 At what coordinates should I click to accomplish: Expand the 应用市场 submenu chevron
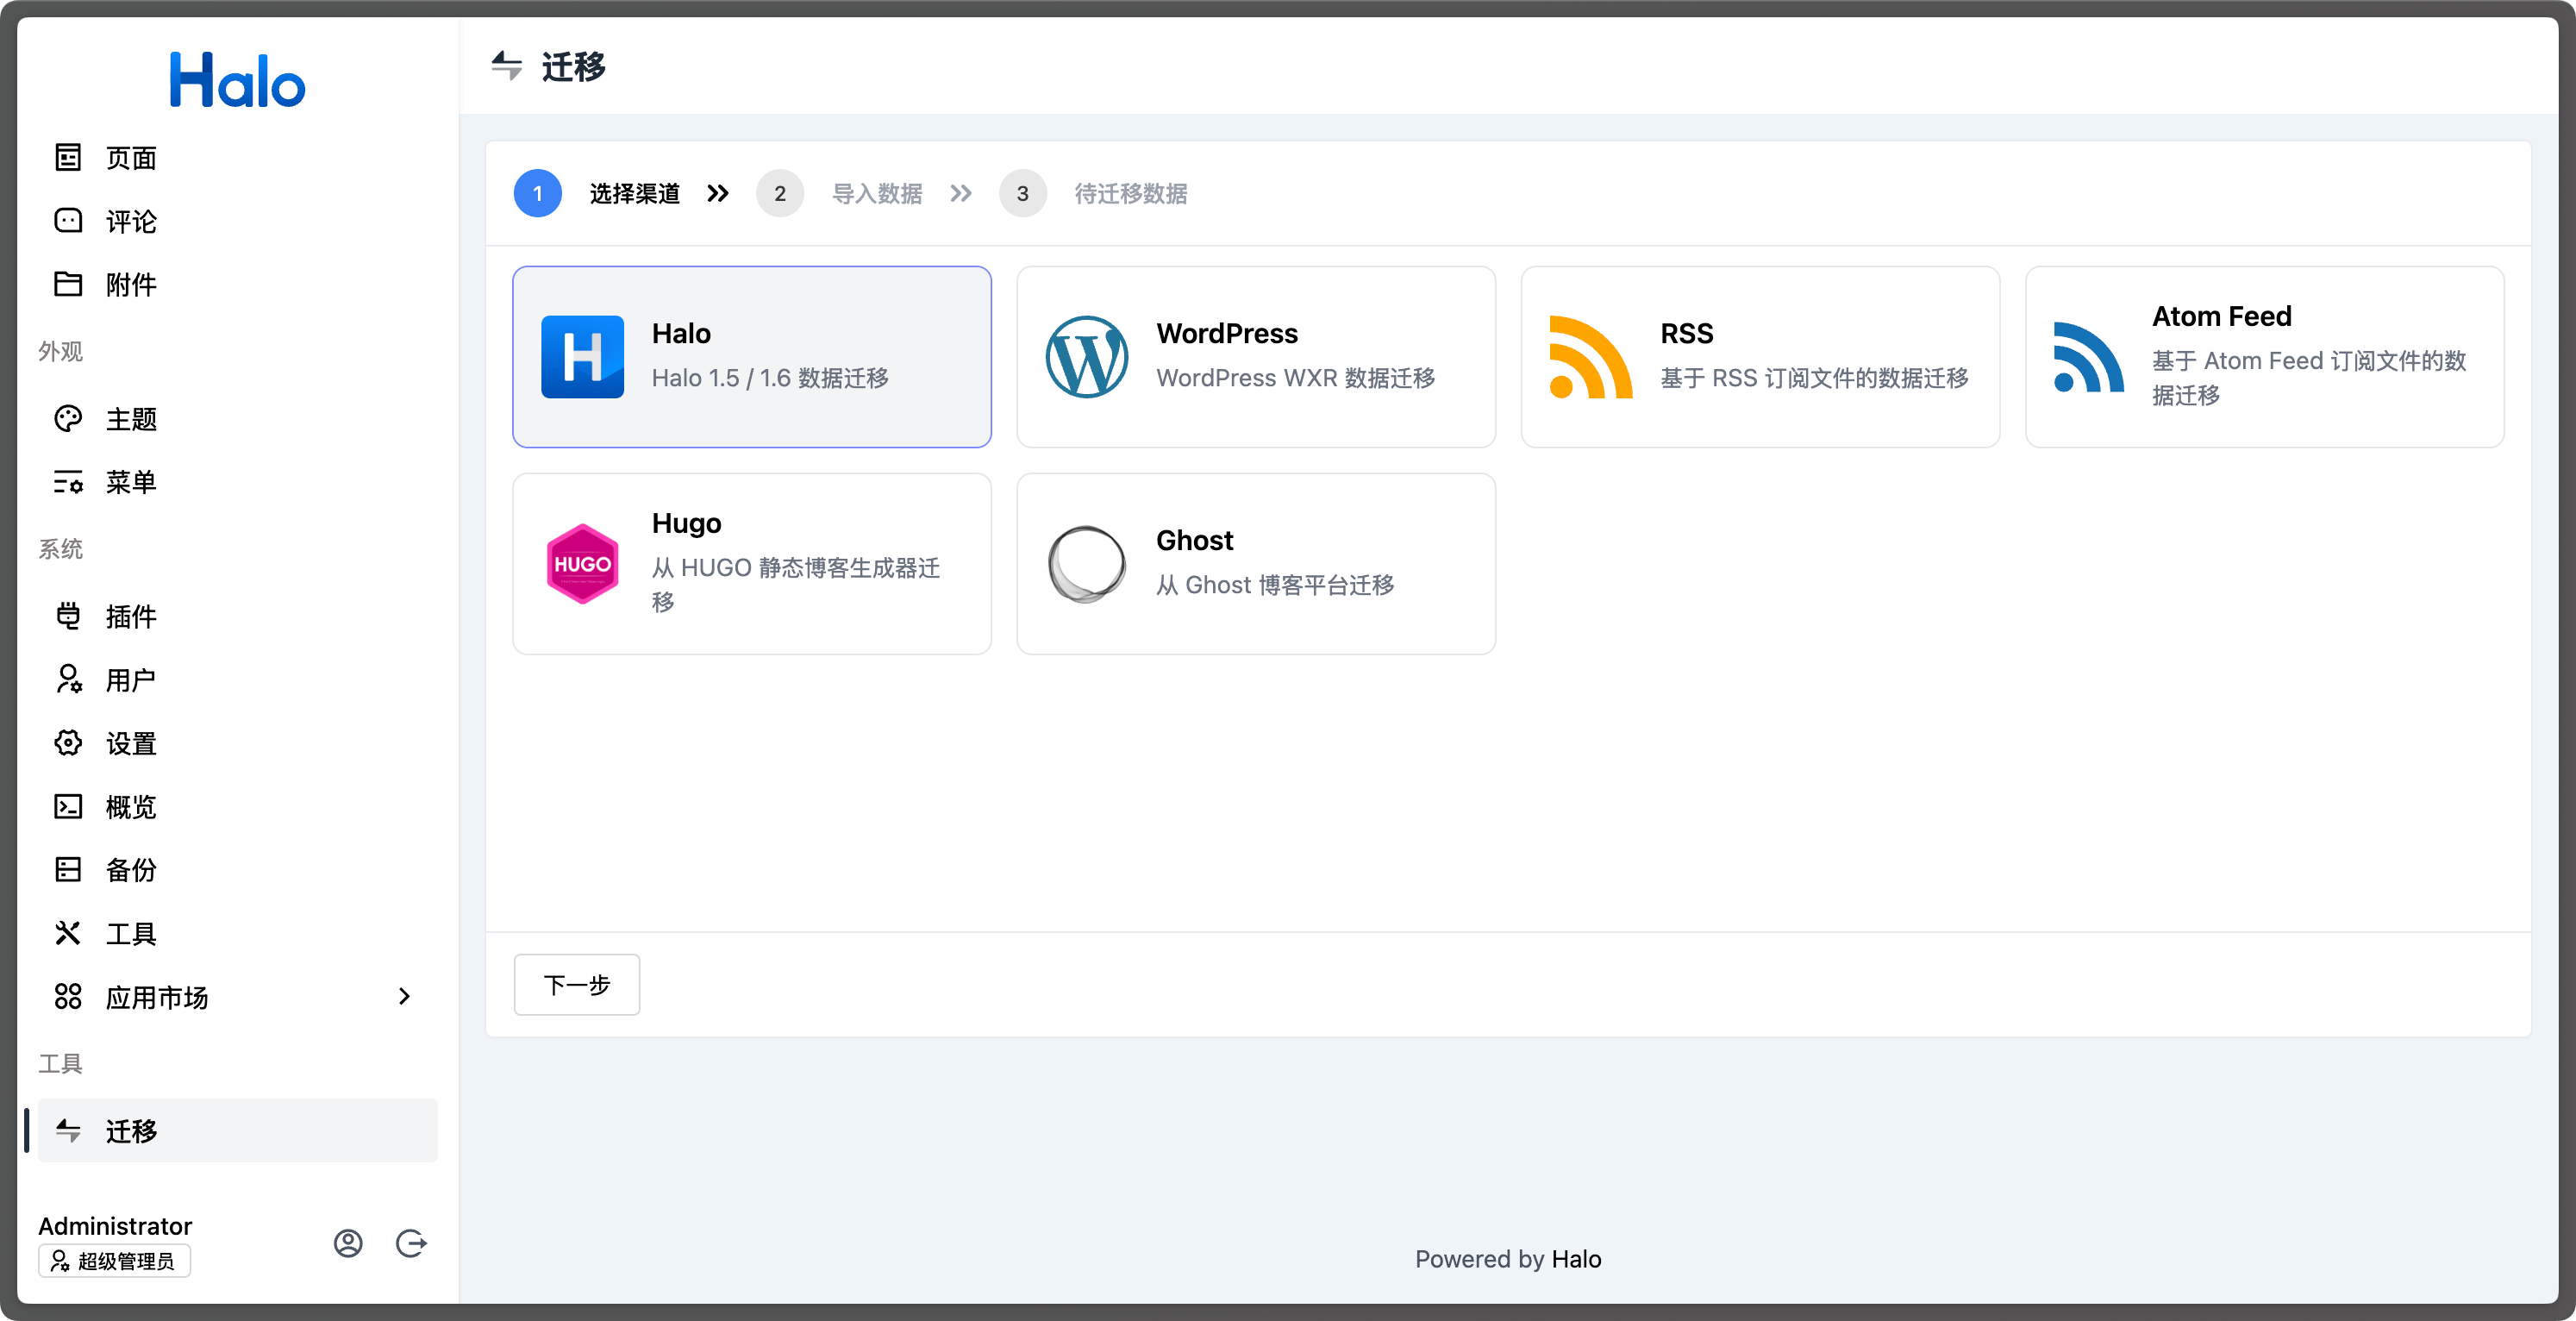(x=404, y=996)
